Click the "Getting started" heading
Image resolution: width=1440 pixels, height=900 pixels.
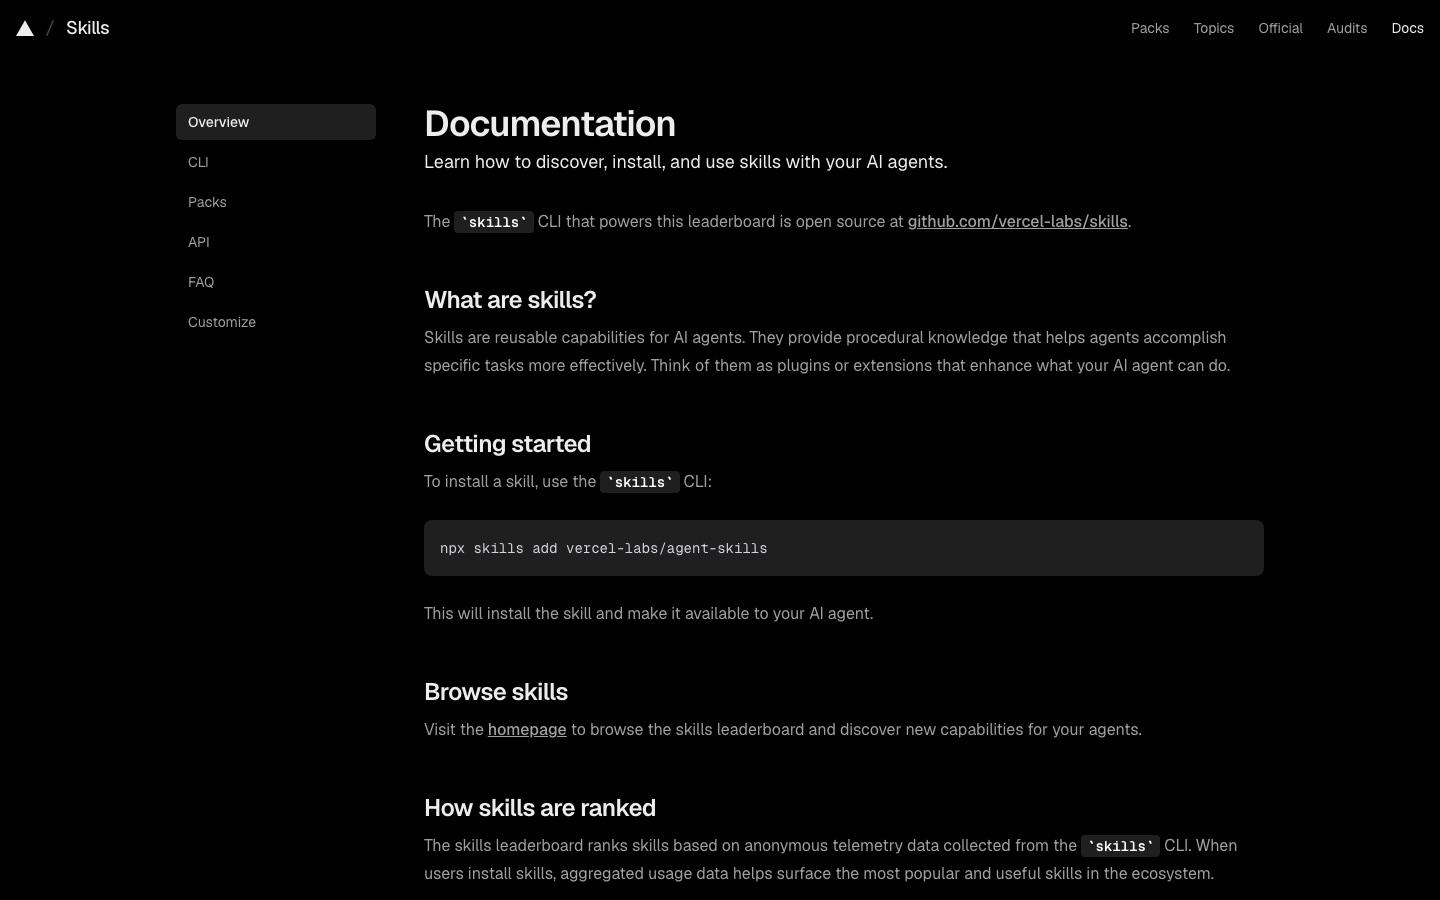(507, 444)
